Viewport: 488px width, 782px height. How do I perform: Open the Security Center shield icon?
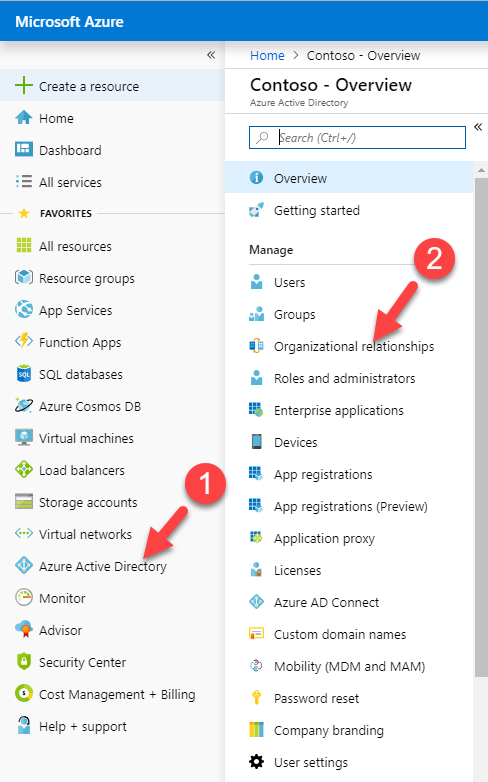(24, 661)
